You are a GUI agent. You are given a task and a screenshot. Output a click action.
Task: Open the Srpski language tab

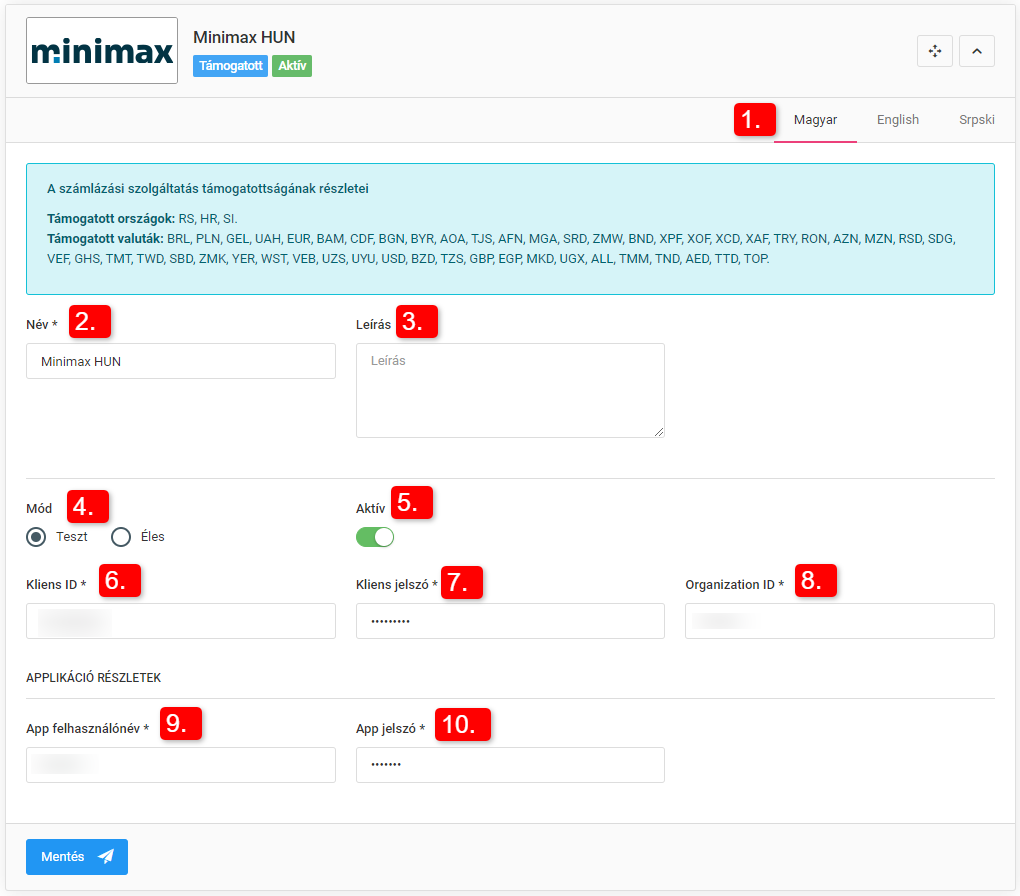point(975,120)
